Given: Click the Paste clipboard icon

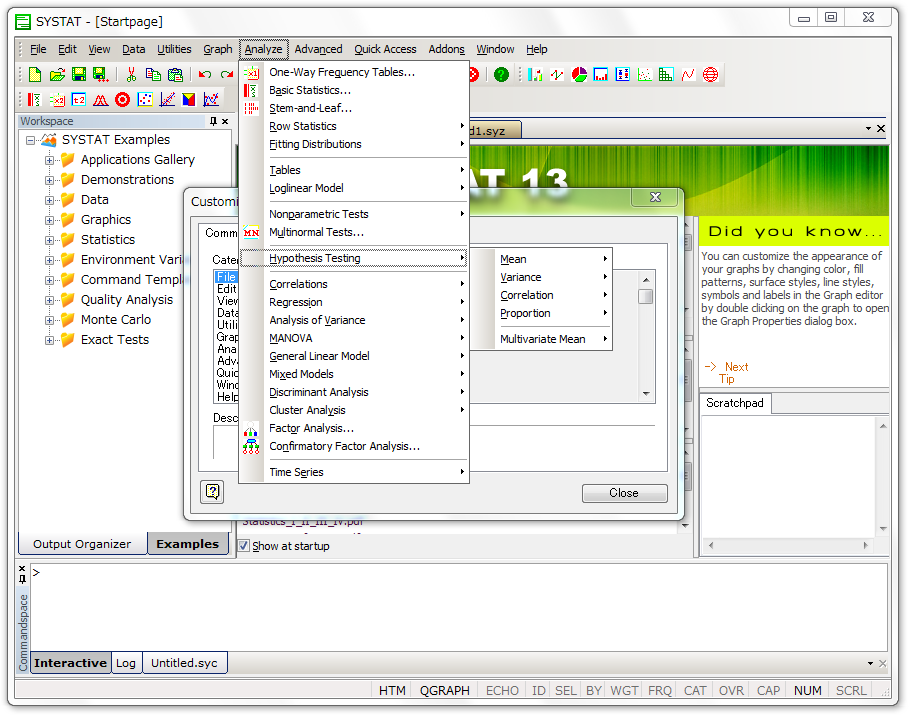Looking at the screenshot, I should pos(175,74).
